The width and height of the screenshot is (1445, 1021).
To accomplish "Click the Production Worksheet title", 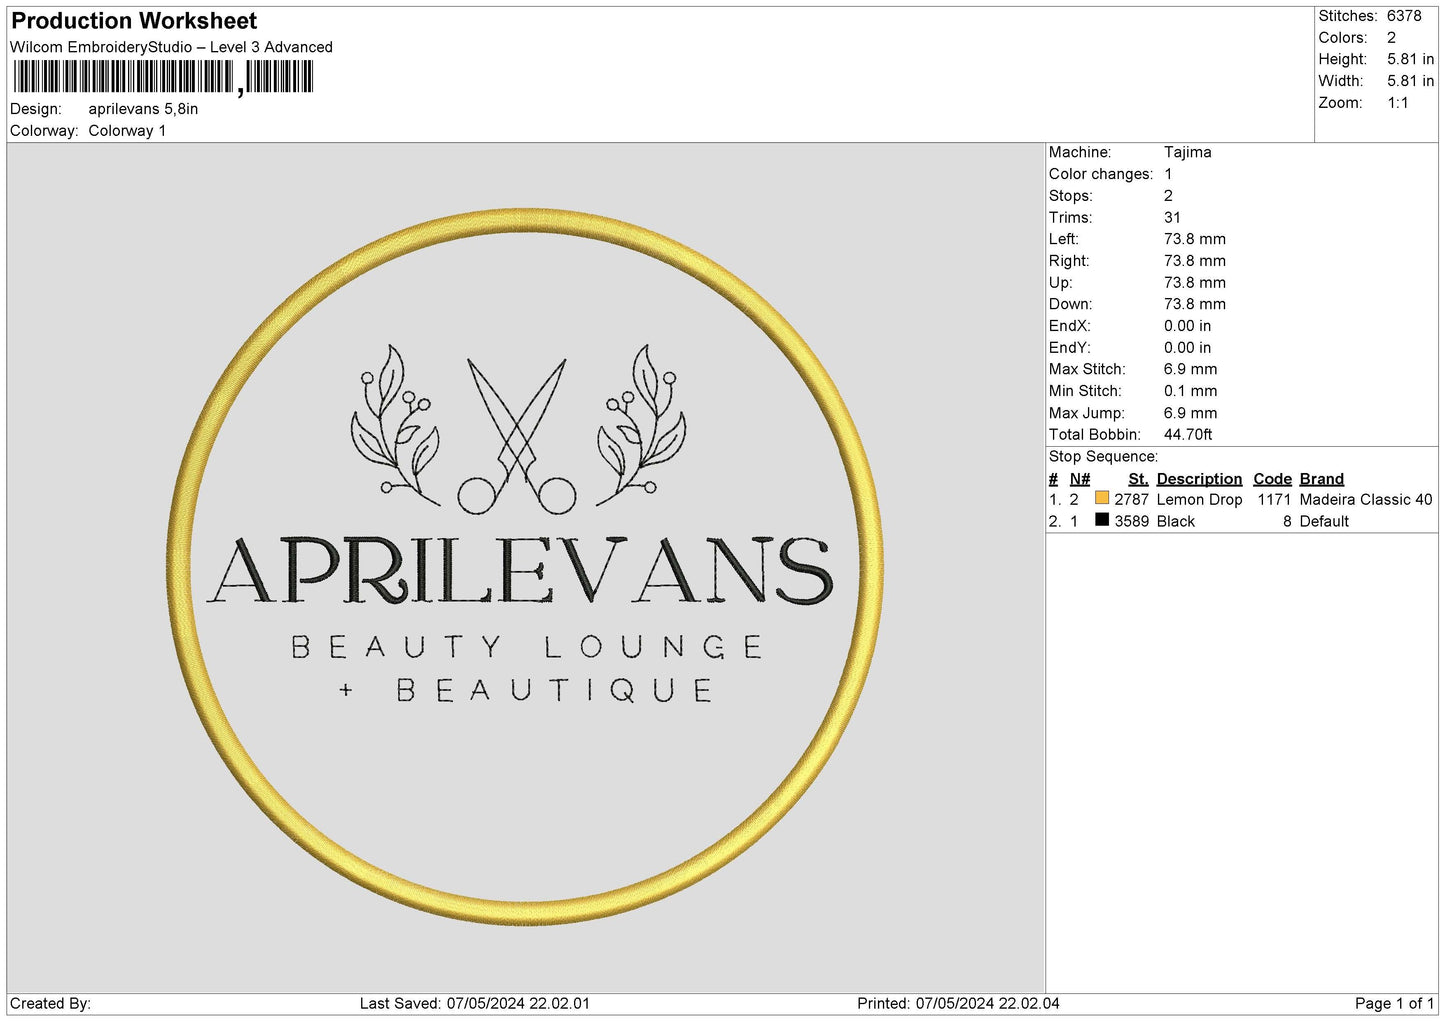I will coord(134,21).
